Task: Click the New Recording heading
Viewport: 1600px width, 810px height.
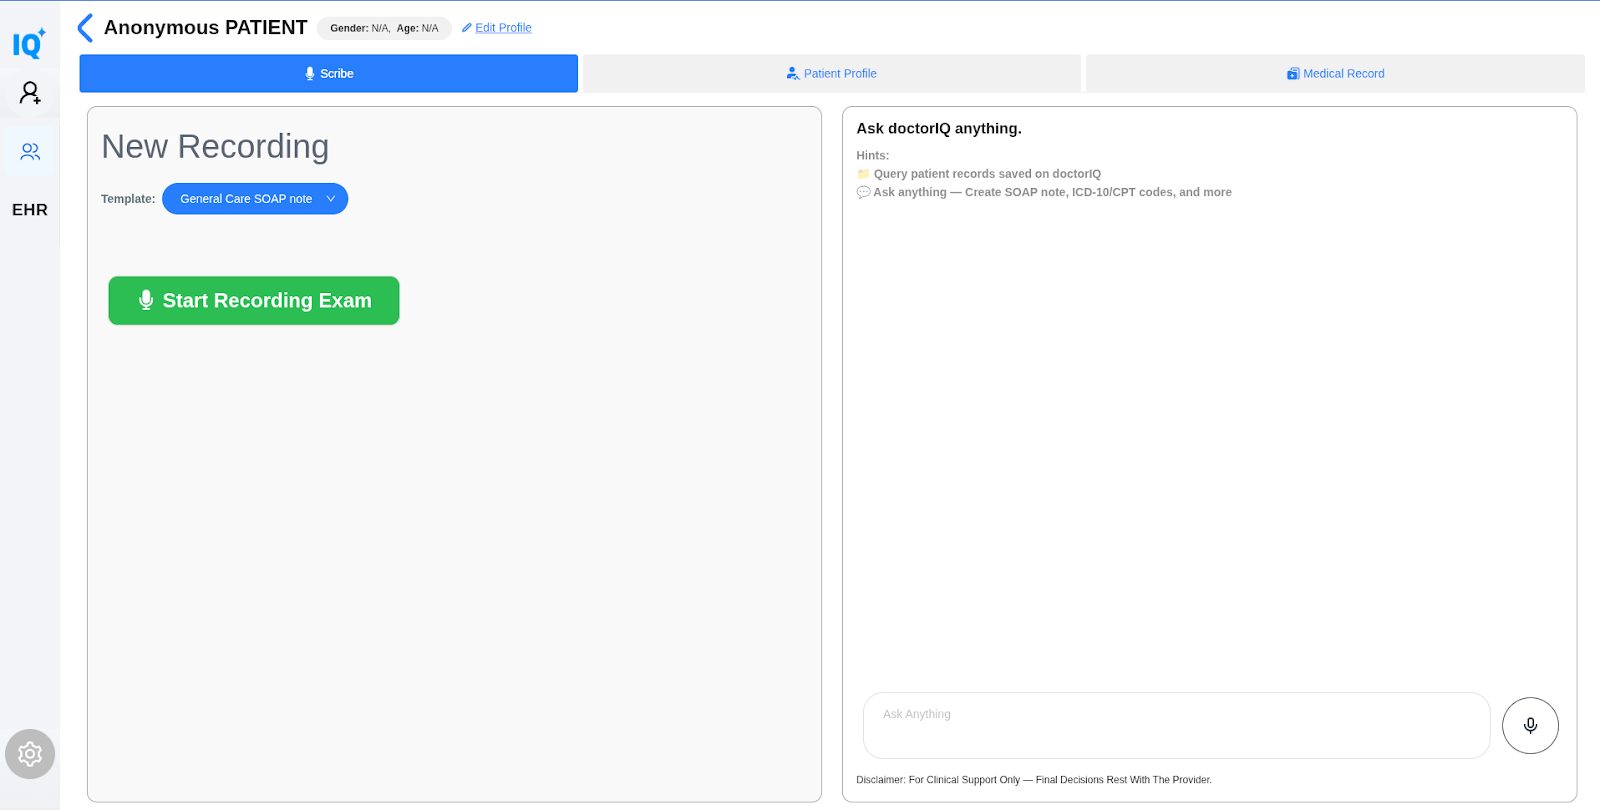Action: [215, 147]
